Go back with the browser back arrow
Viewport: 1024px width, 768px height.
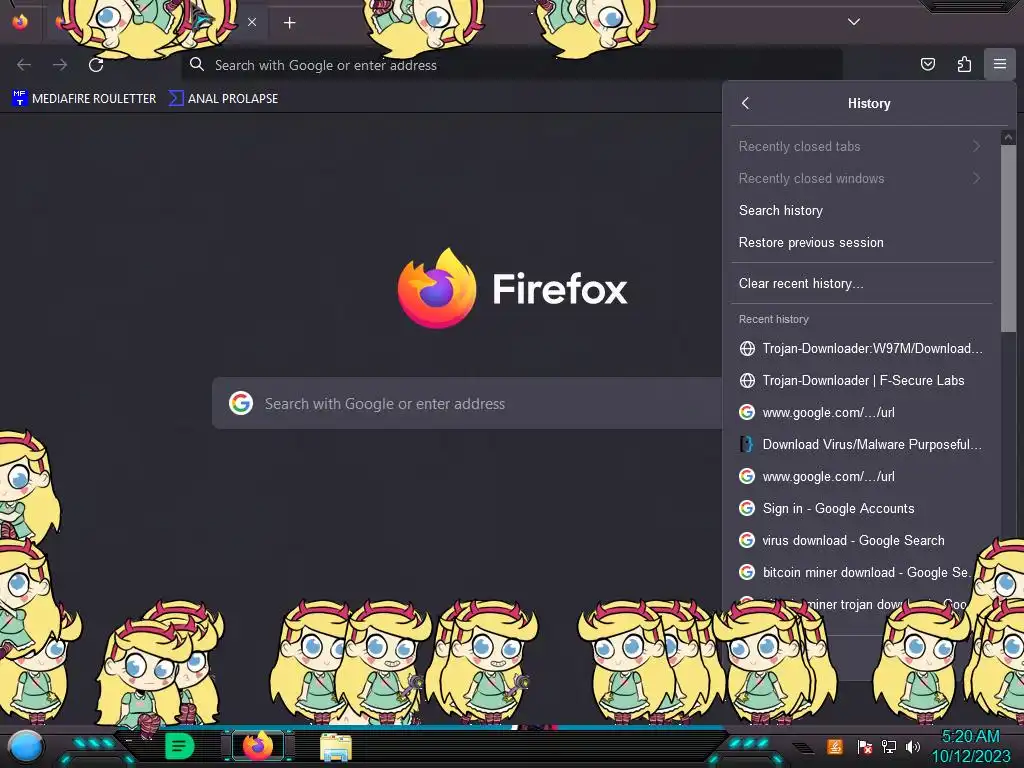click(24, 65)
